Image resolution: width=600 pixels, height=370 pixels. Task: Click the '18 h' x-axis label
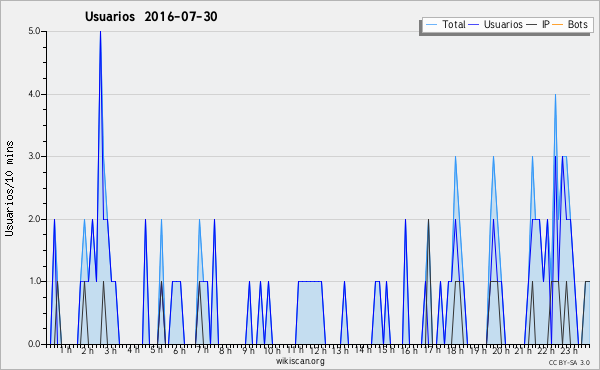455,350
